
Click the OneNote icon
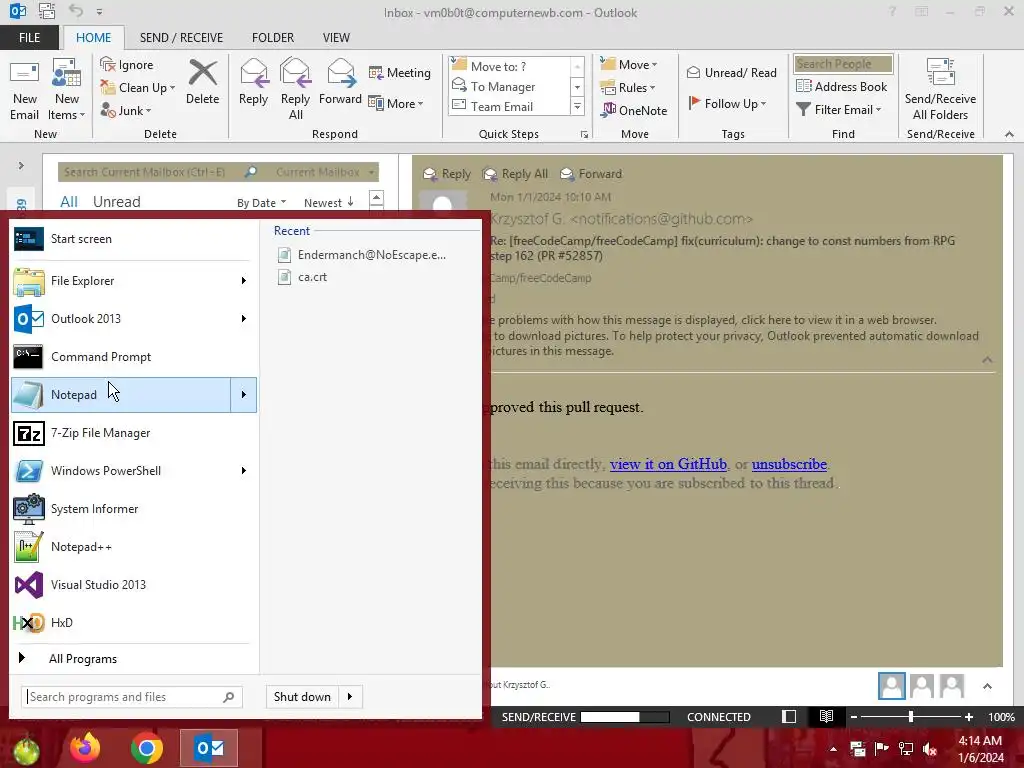pyautogui.click(x=609, y=110)
